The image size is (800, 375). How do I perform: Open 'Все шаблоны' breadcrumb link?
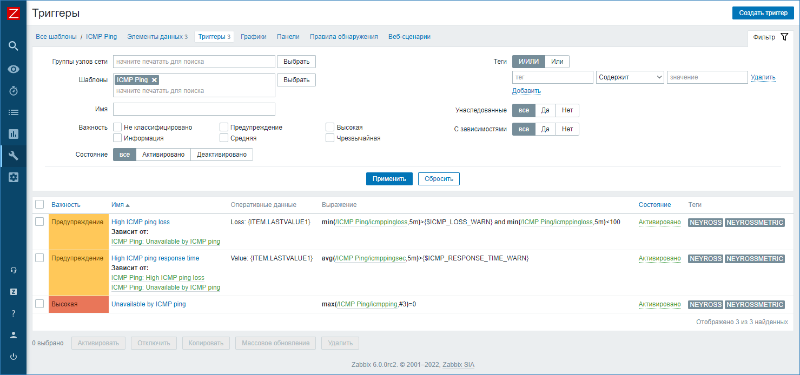pyautogui.click(x=56, y=37)
